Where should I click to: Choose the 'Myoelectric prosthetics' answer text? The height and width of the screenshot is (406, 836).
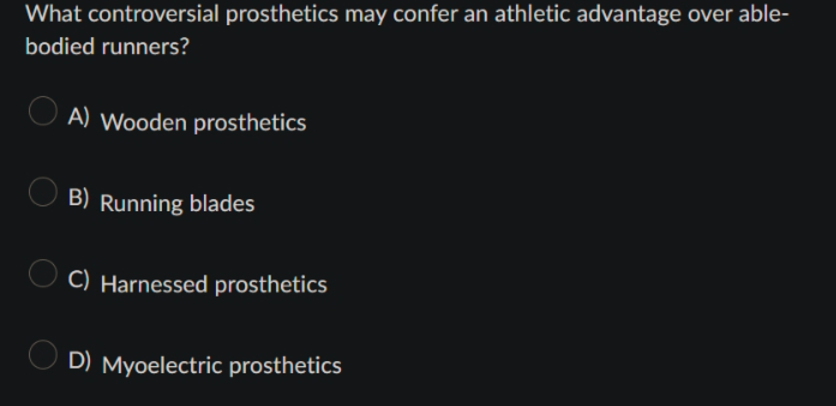click(222, 365)
